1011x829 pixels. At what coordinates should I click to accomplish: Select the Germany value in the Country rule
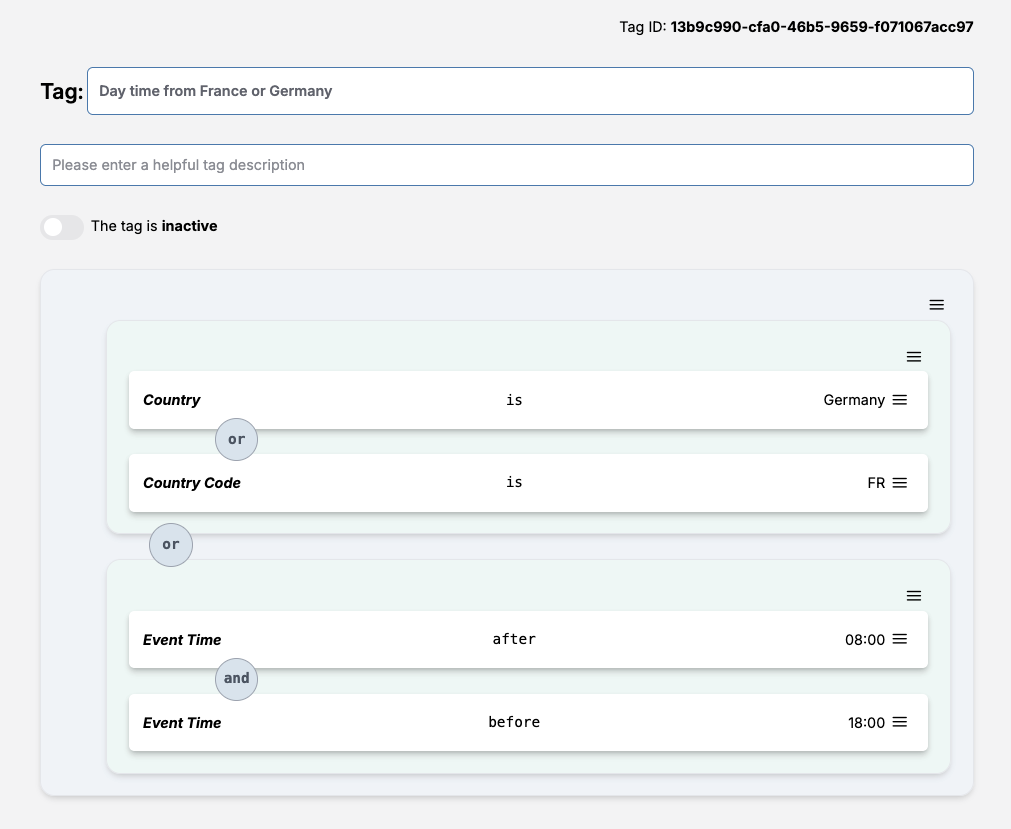click(855, 399)
